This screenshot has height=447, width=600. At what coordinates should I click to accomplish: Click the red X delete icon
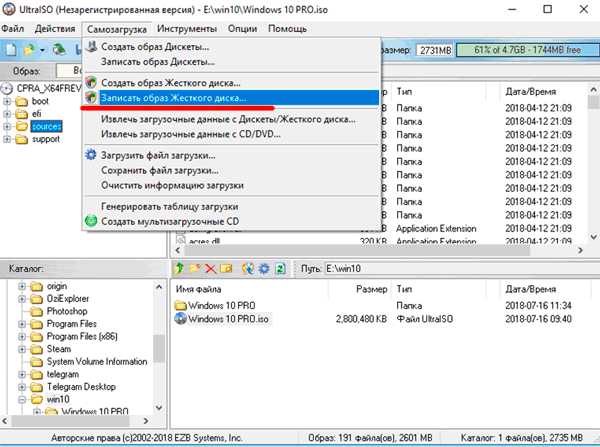tap(210, 269)
